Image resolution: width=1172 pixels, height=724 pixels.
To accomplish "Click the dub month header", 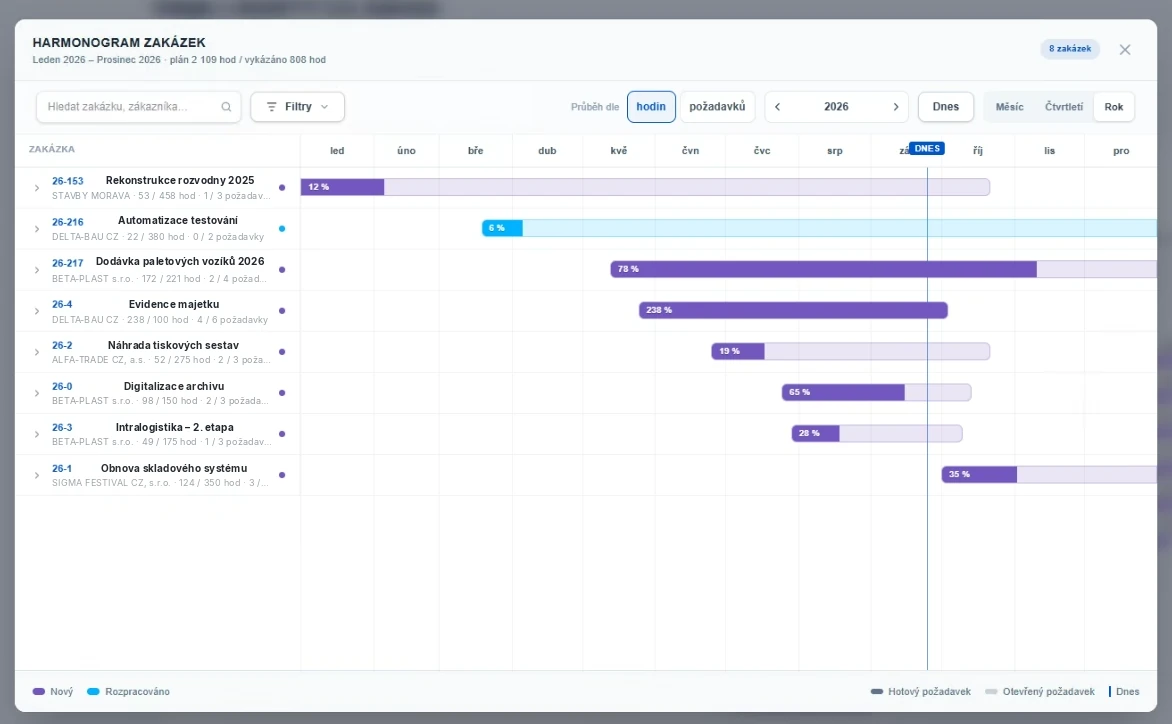I will [x=547, y=151].
